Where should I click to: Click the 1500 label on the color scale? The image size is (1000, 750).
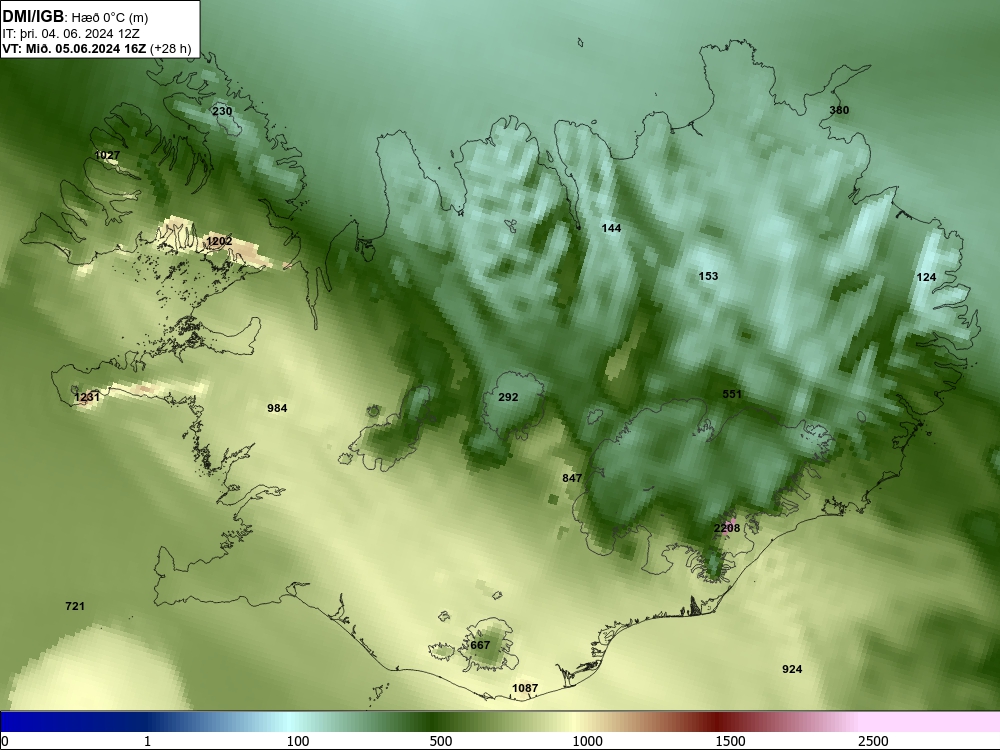point(730,741)
